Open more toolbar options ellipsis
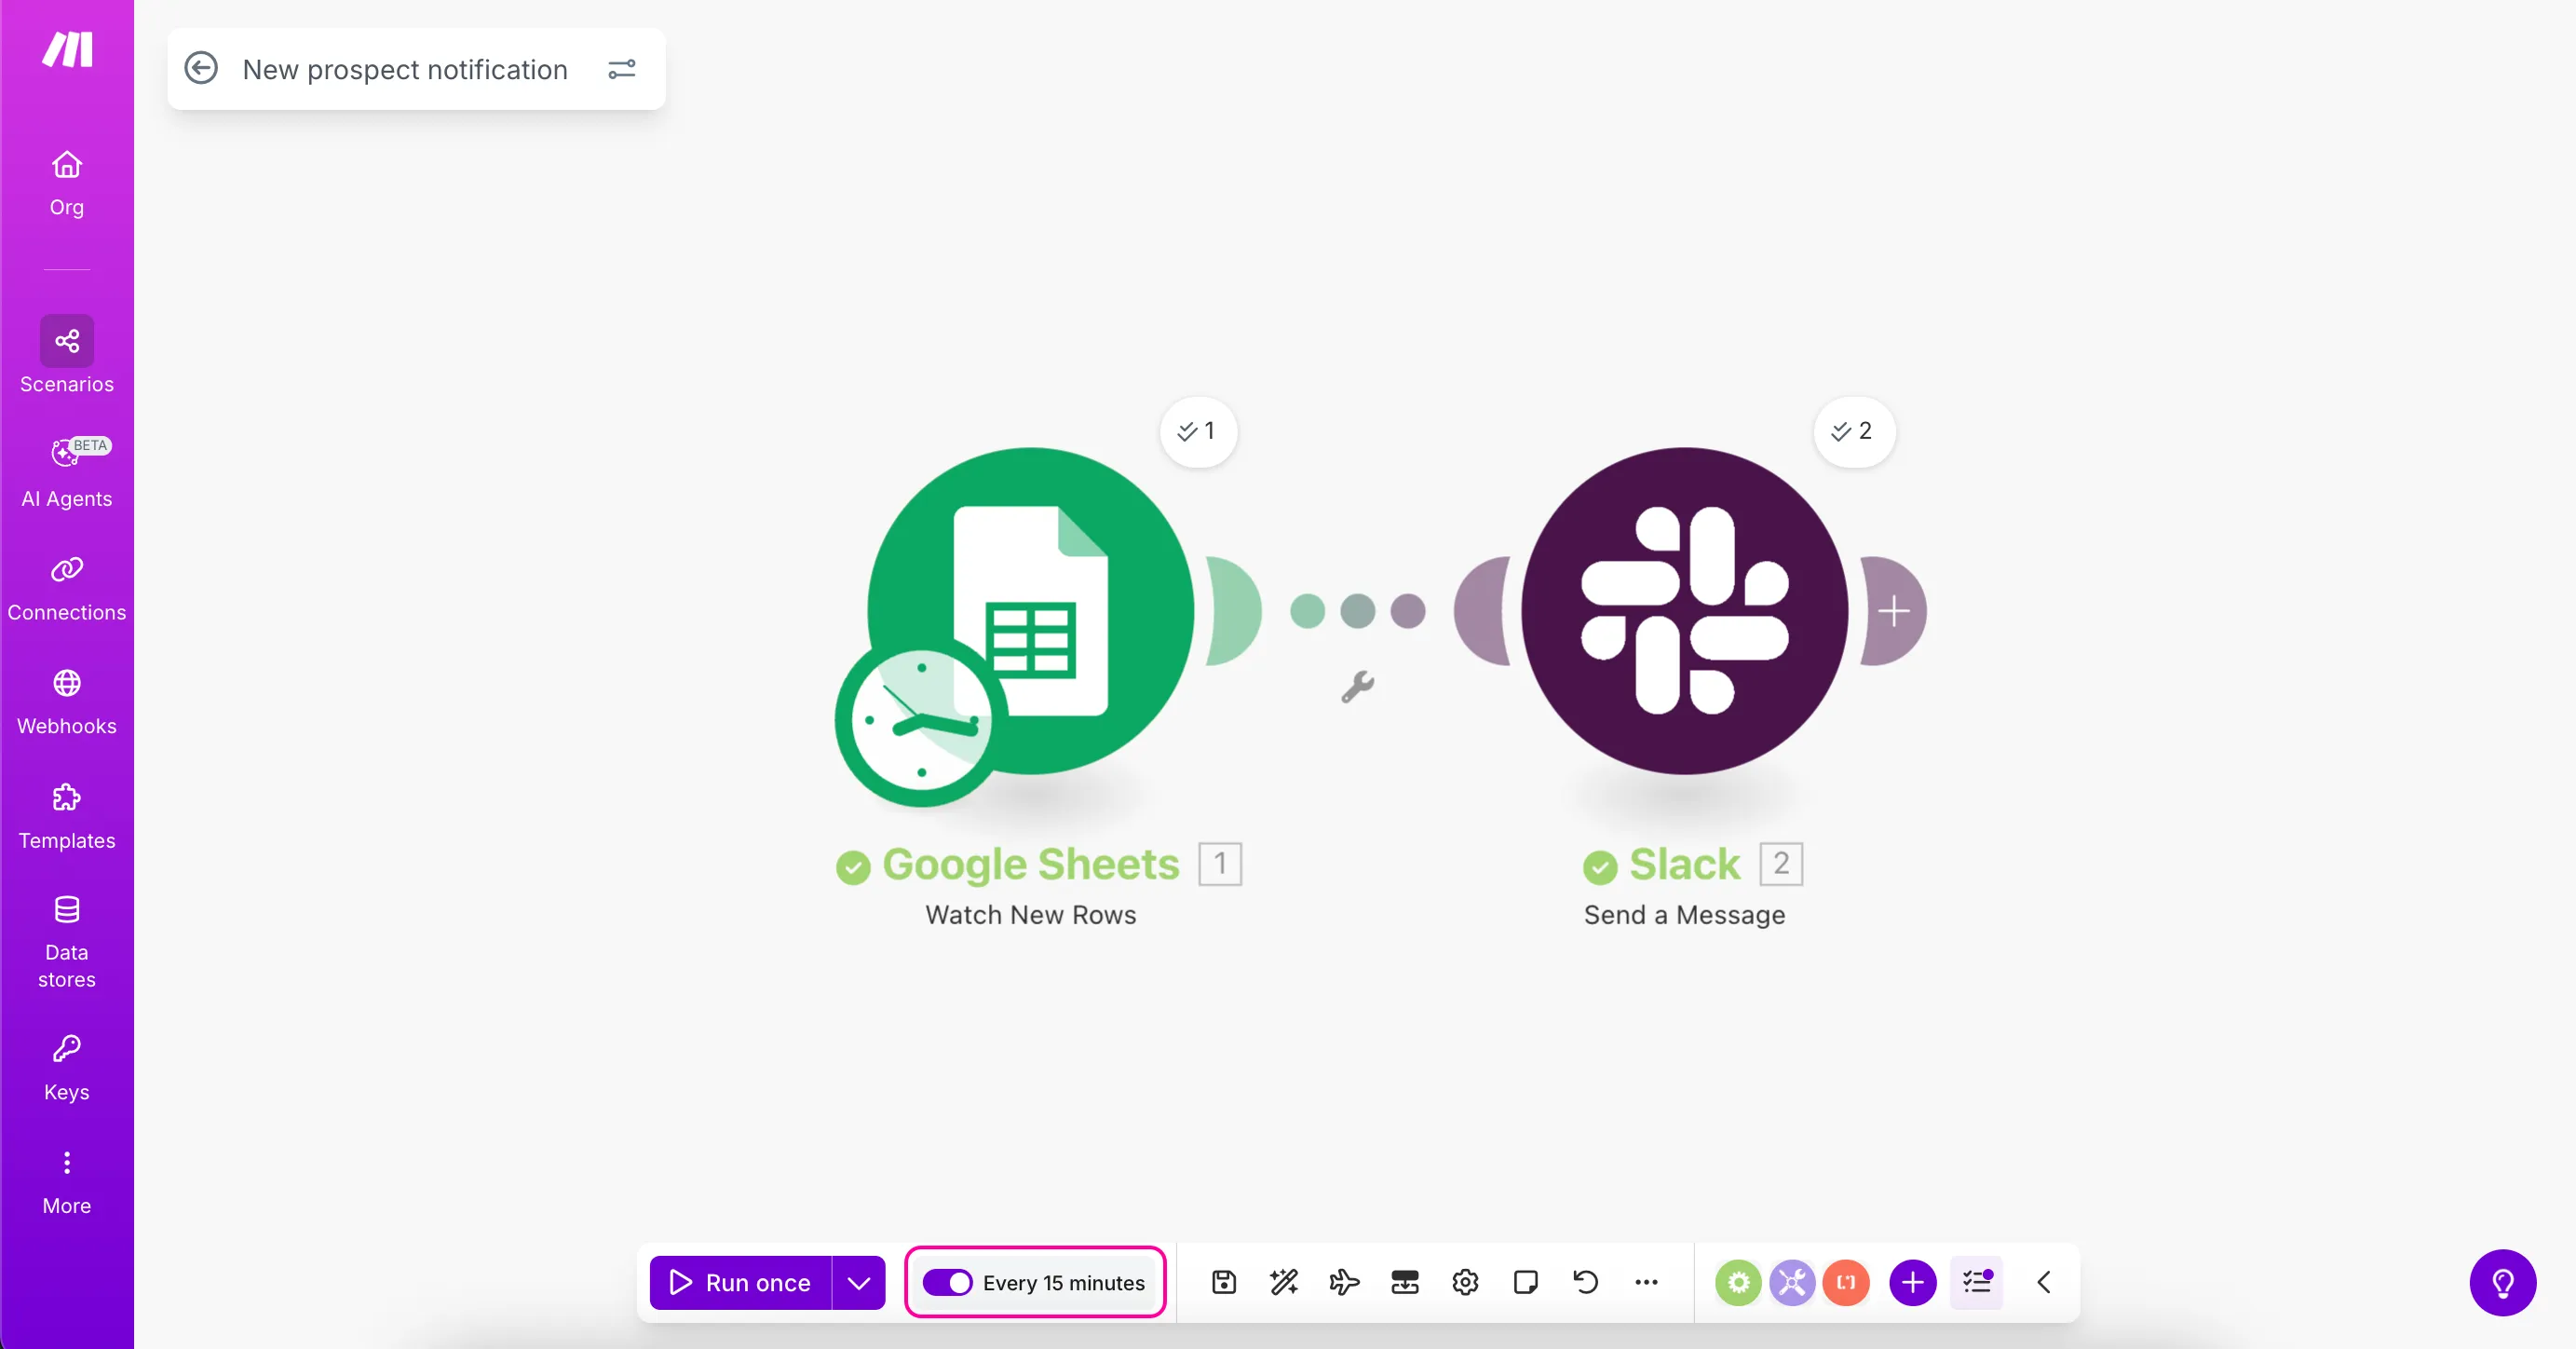This screenshot has height=1349, width=2576. click(1646, 1282)
